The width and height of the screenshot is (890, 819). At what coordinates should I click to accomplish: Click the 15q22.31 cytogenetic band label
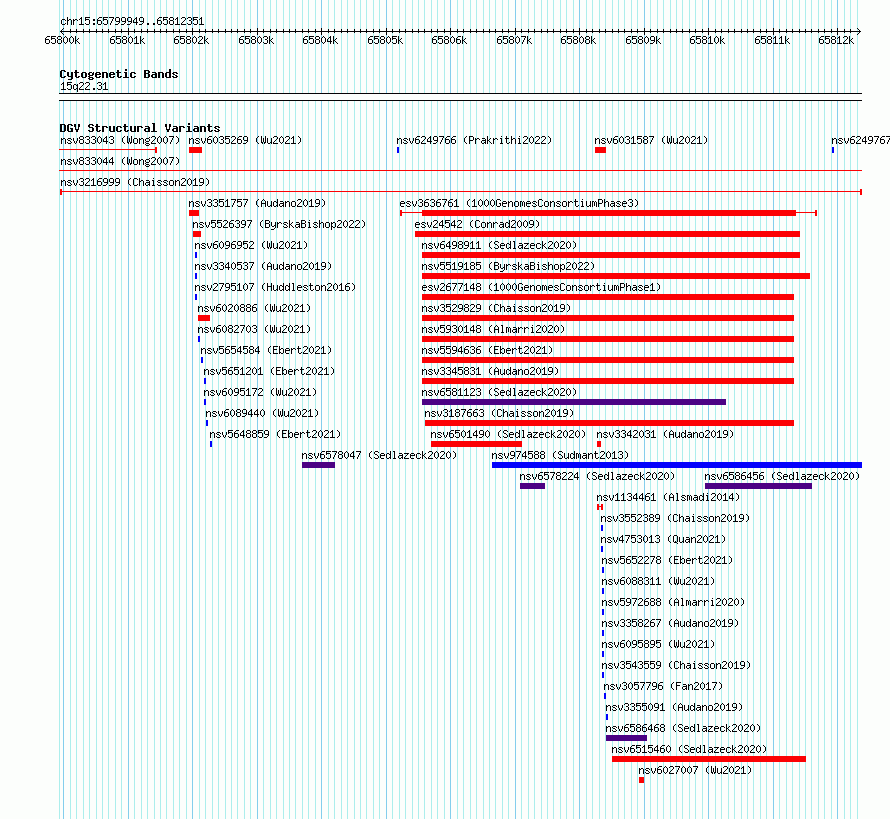click(84, 86)
